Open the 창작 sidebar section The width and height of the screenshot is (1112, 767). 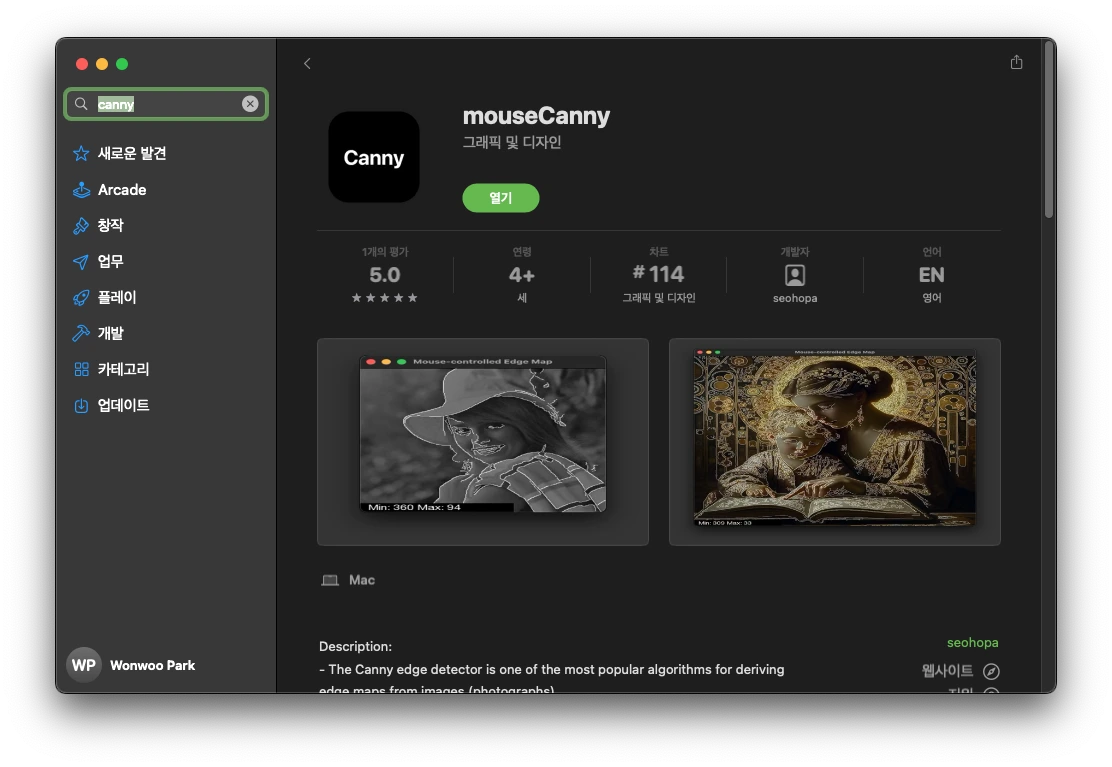111,225
